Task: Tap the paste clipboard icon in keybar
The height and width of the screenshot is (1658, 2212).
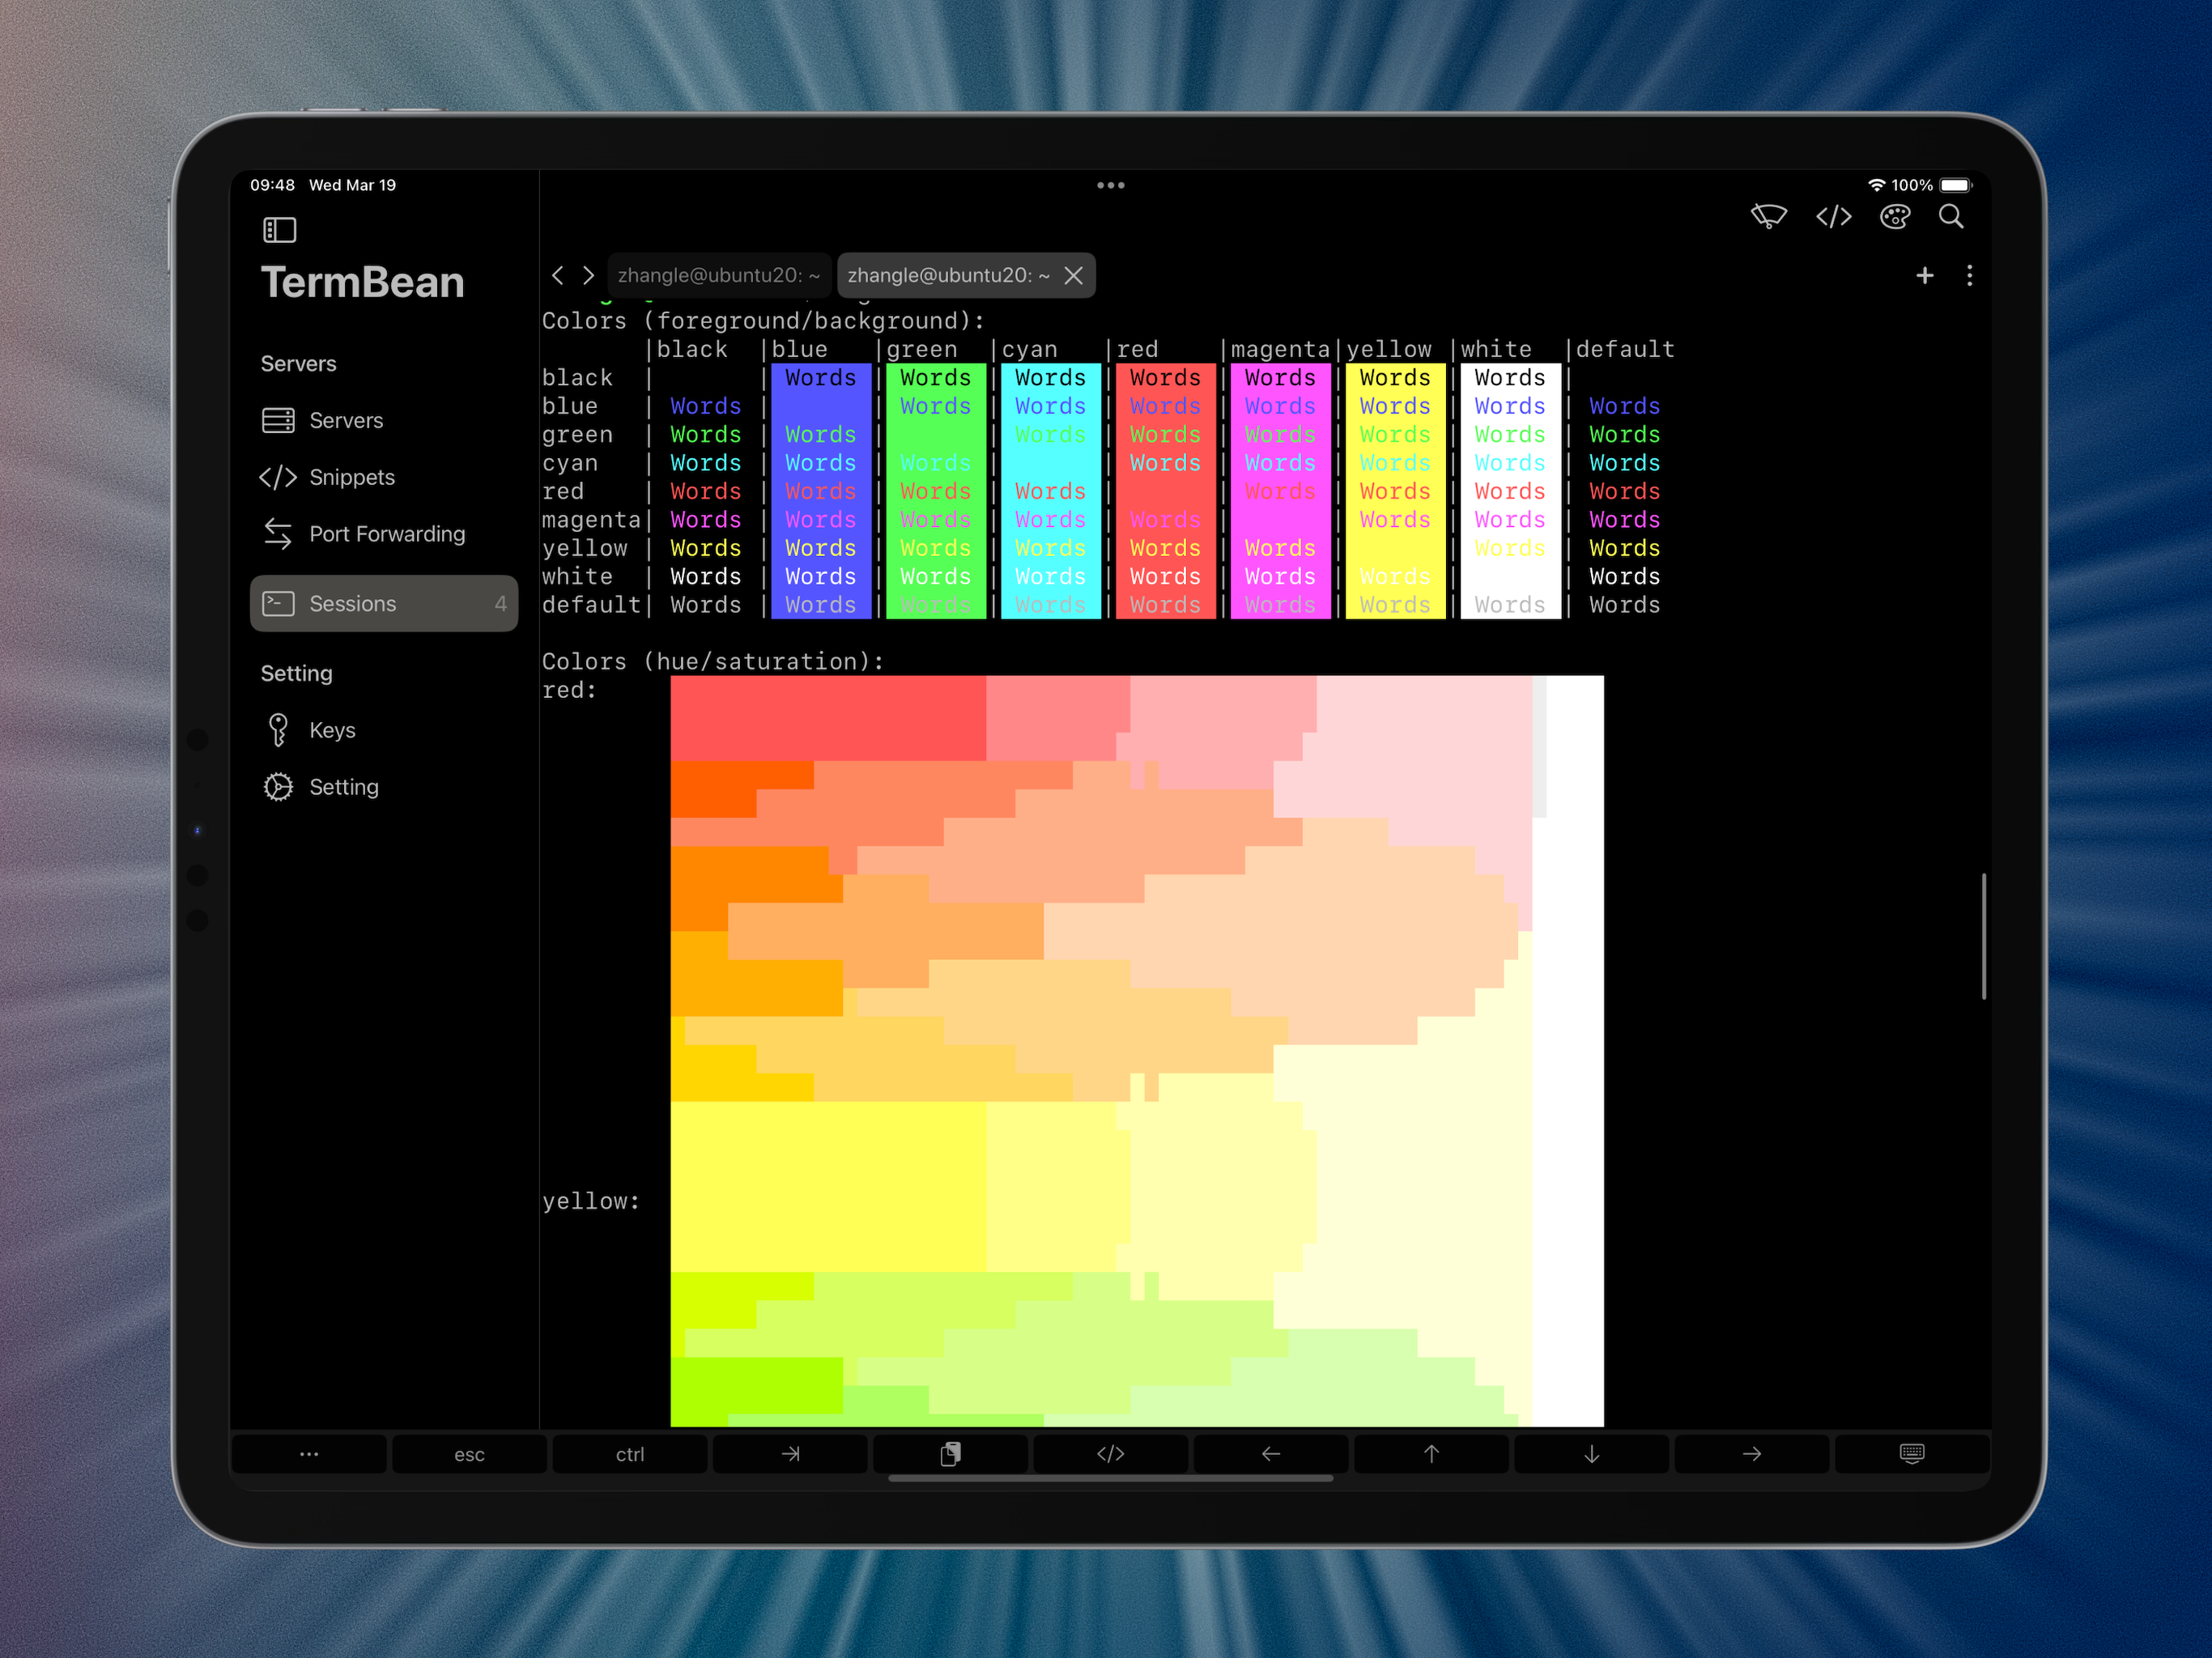Action: [950, 1454]
